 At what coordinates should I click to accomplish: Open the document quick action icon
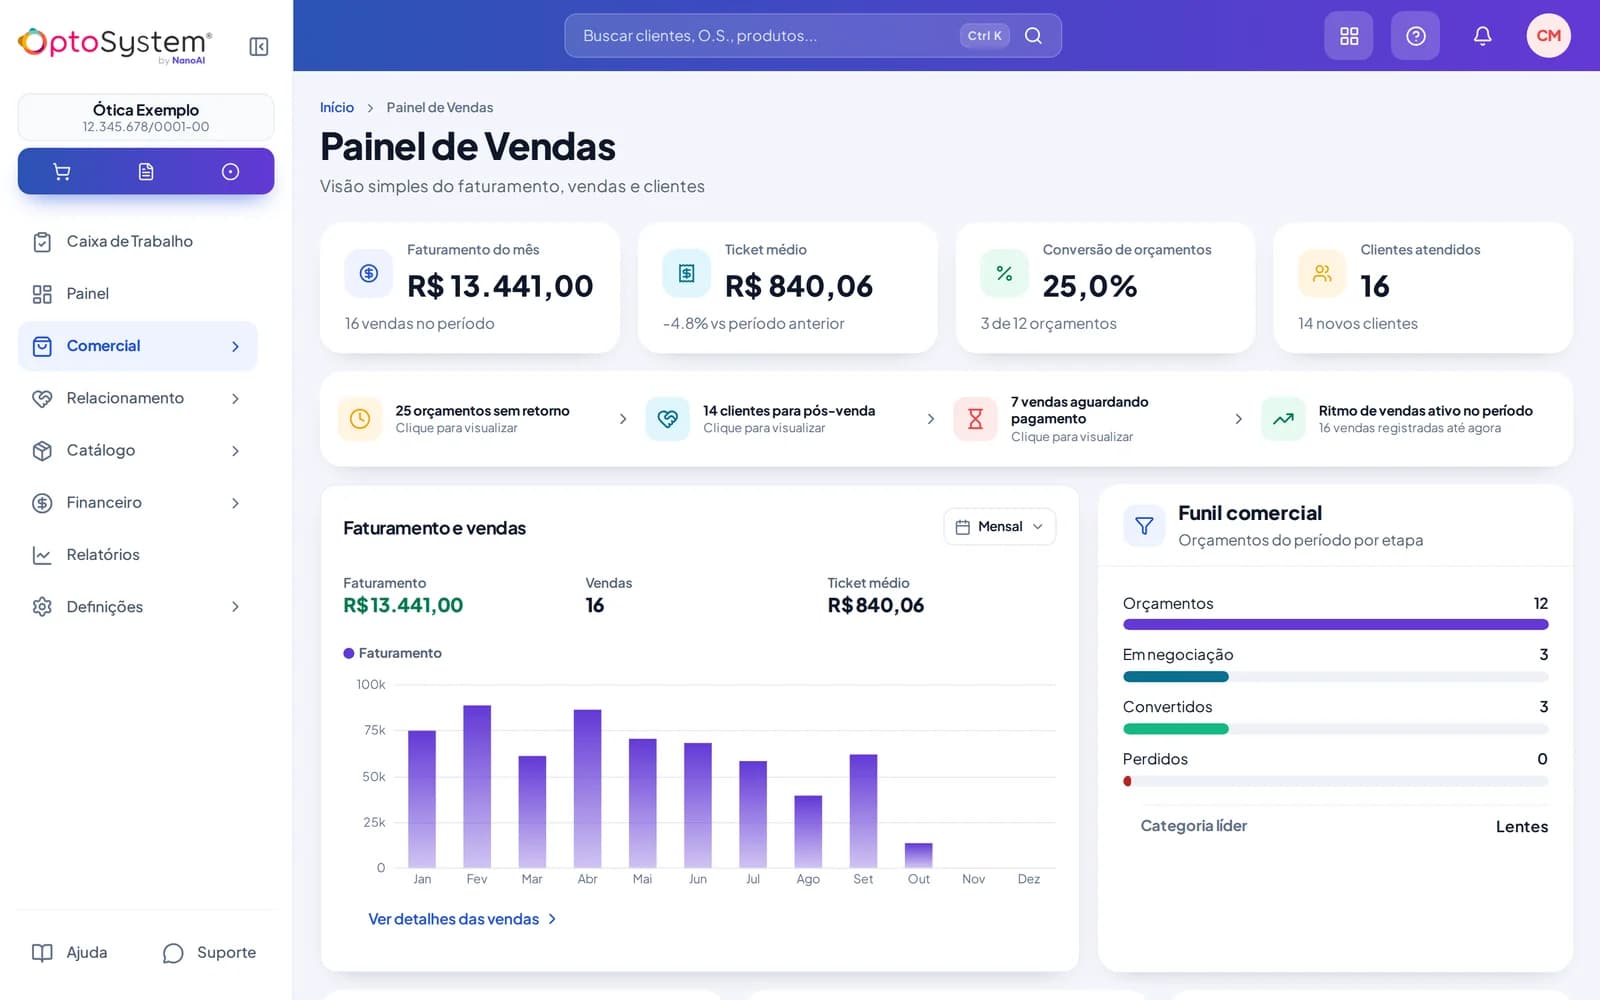tap(146, 172)
